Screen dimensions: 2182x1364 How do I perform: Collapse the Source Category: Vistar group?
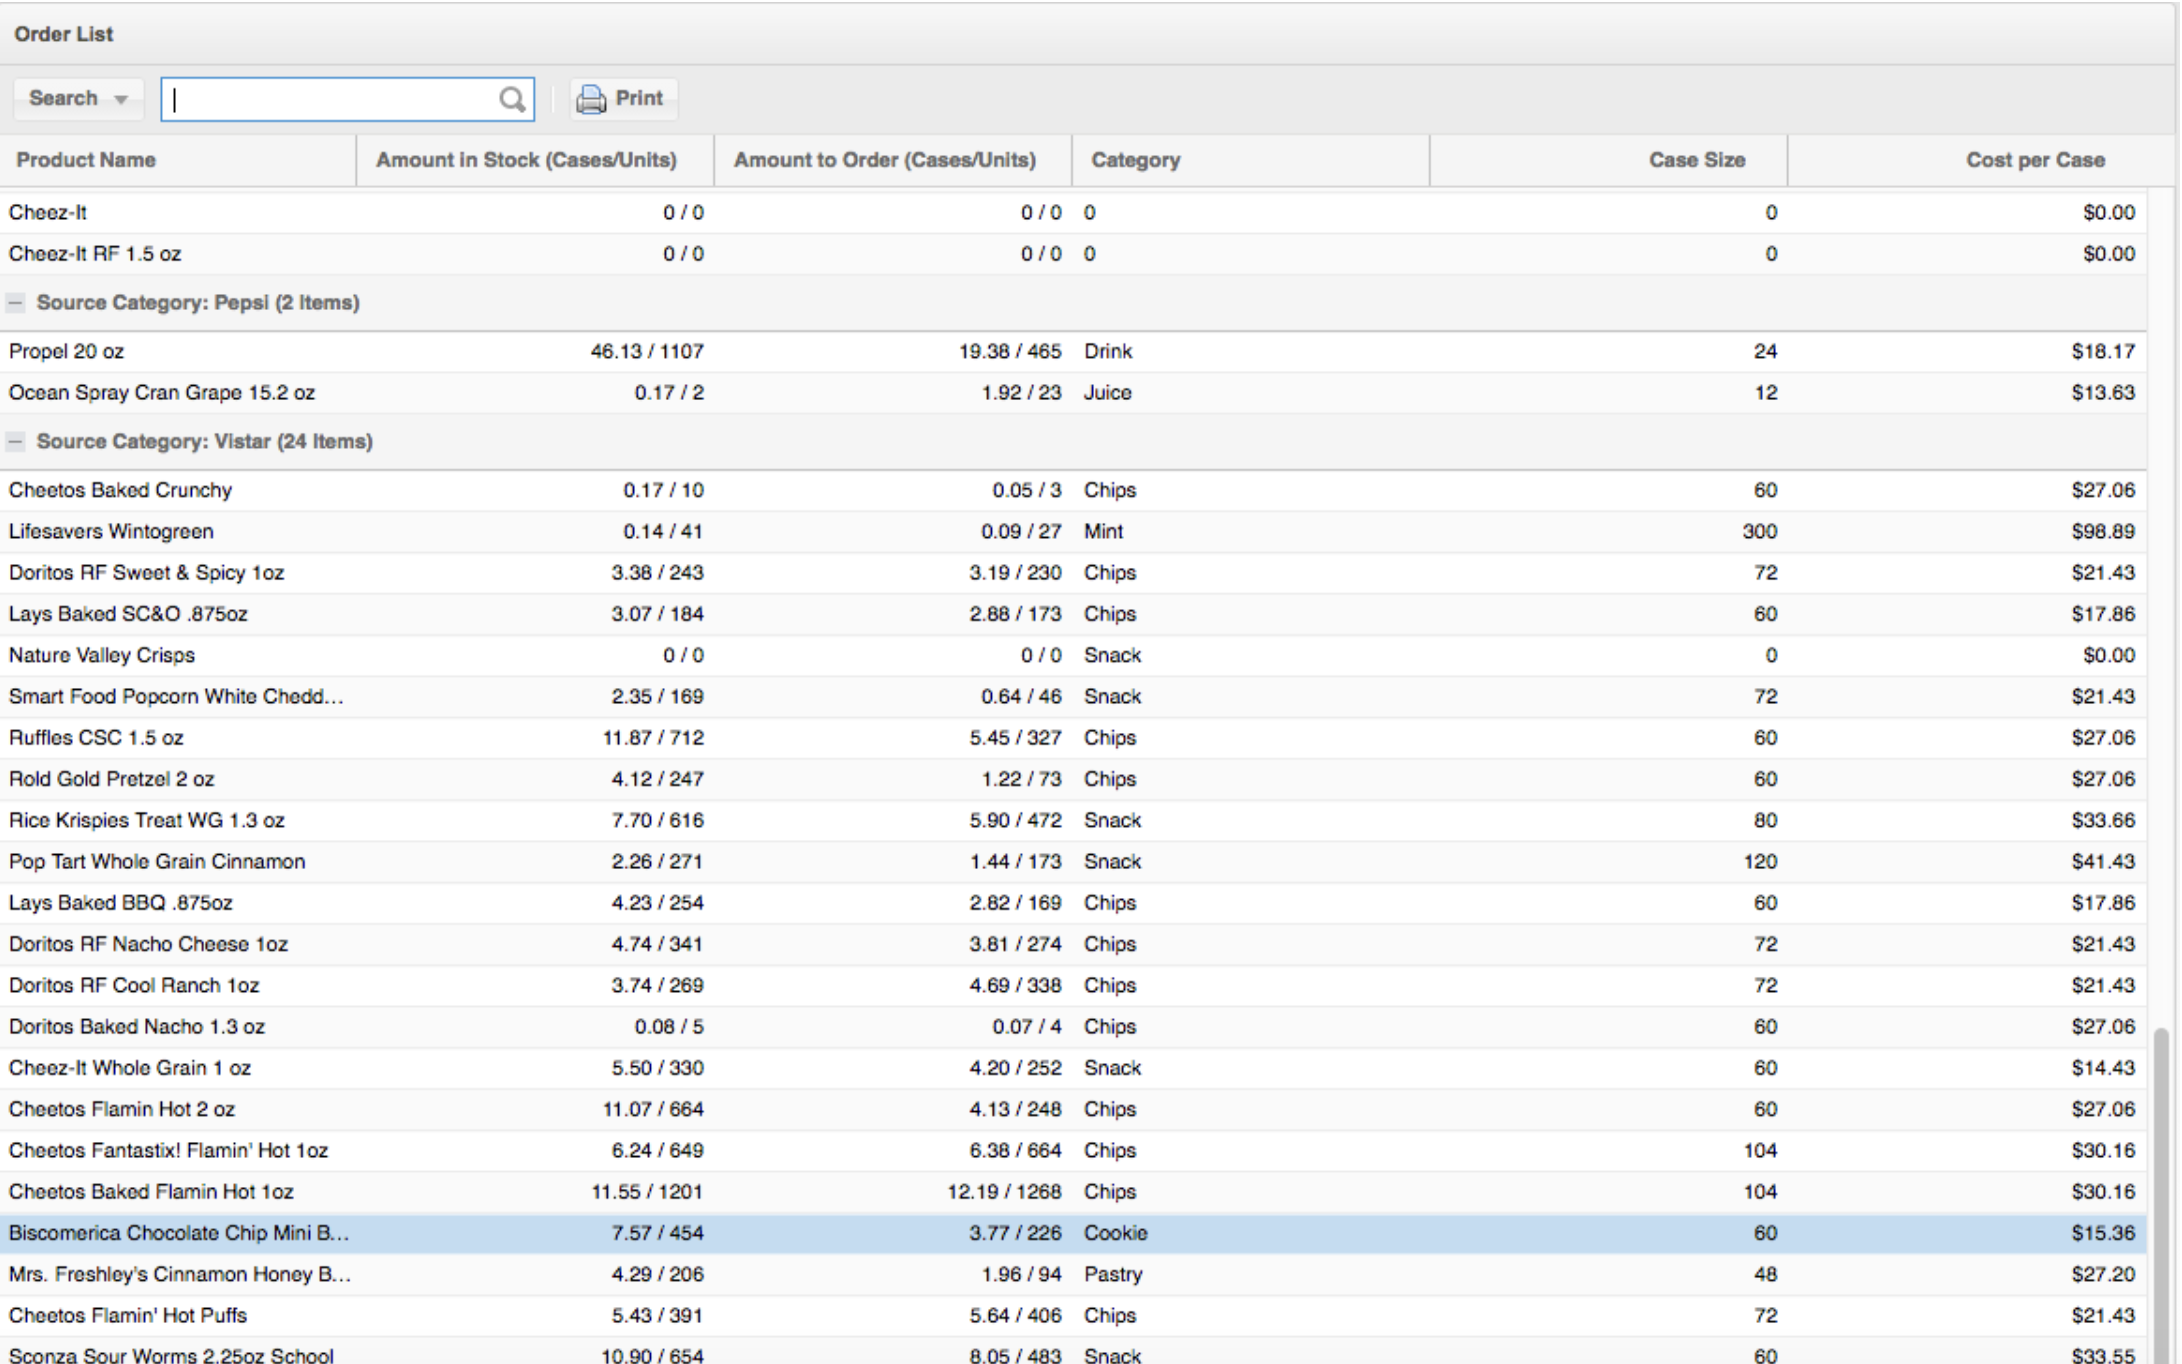tap(15, 441)
